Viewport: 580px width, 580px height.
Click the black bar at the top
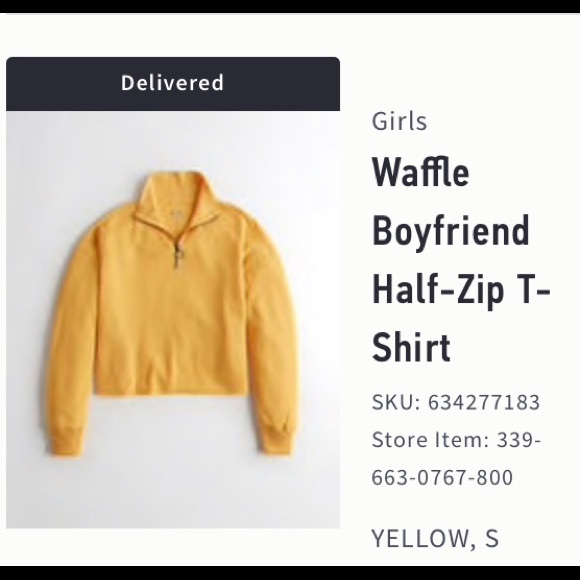point(290,6)
